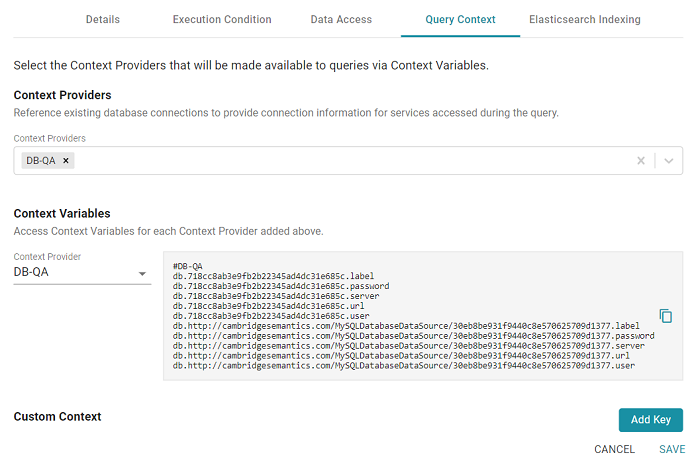Select the Query Context tab
This screenshot has height=463, width=700.
460,19
